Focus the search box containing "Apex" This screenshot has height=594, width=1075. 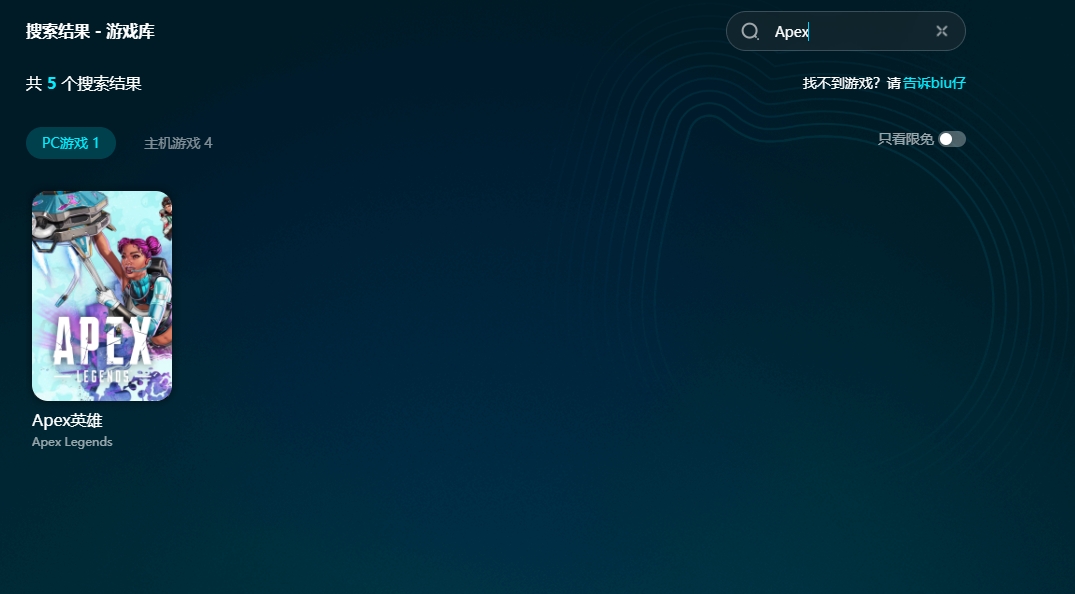(850, 31)
